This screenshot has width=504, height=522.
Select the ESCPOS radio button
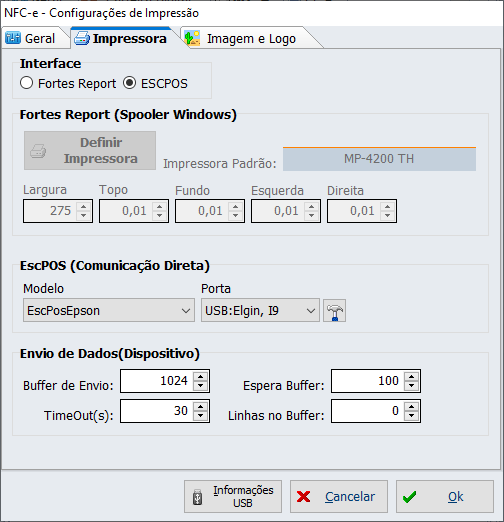[129, 83]
